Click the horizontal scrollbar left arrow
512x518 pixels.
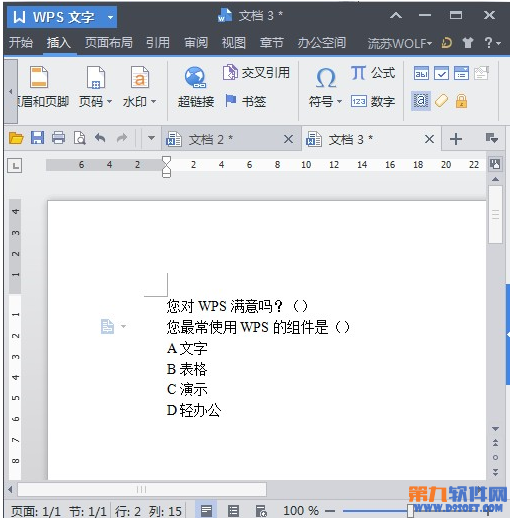pyautogui.click(x=10, y=489)
